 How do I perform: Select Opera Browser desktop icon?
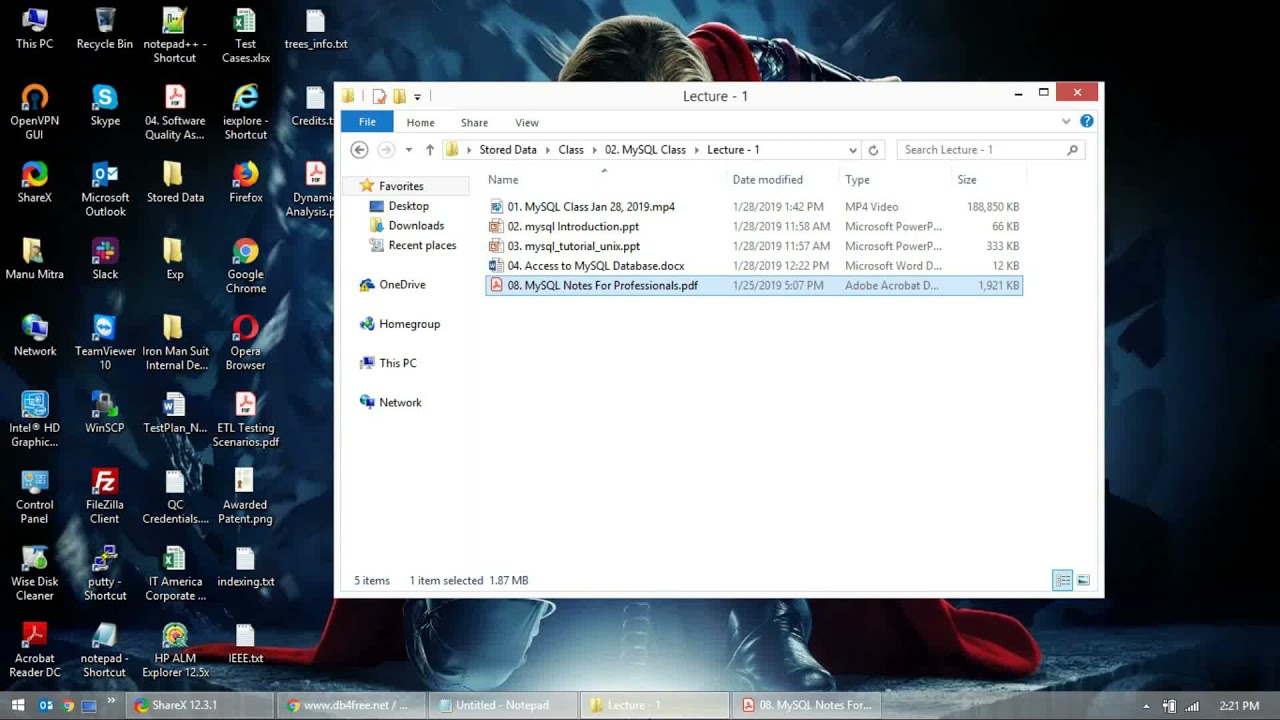point(245,342)
